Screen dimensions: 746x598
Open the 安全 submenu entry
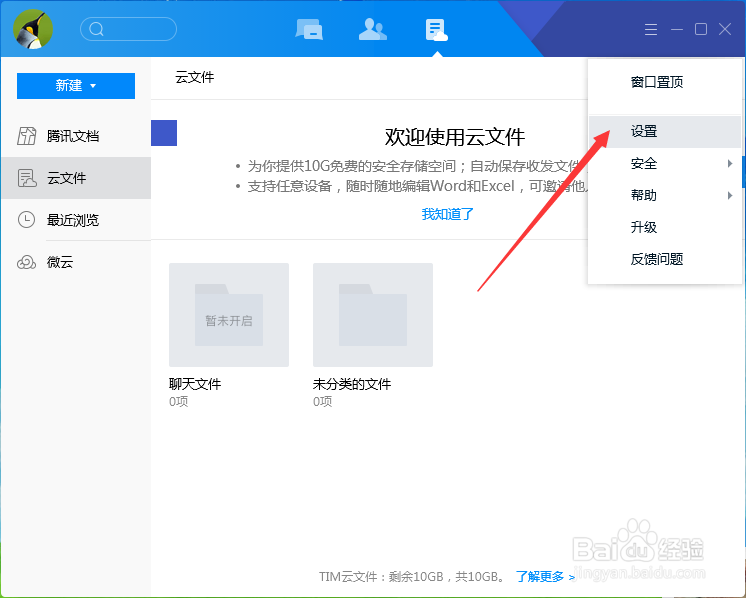(665, 164)
